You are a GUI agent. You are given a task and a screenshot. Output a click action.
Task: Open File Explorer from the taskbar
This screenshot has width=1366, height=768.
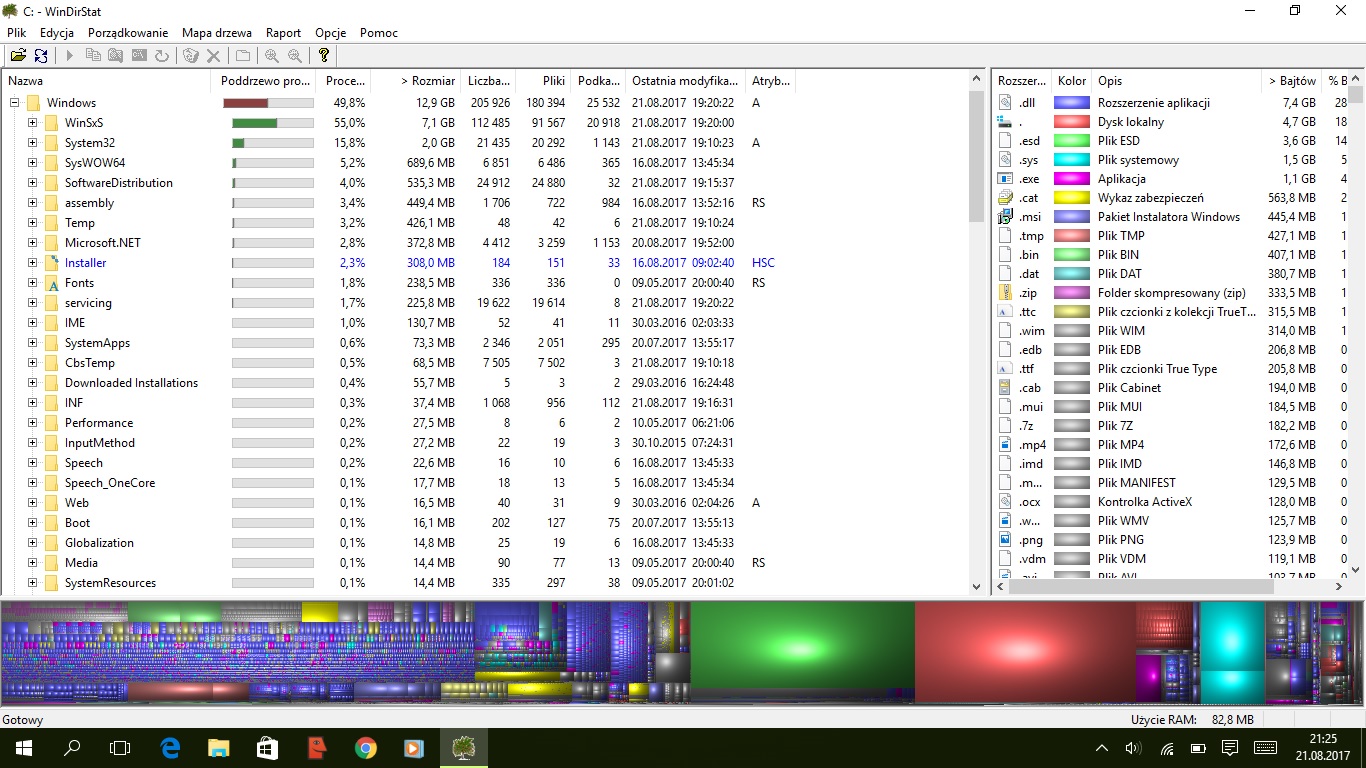[x=218, y=747]
